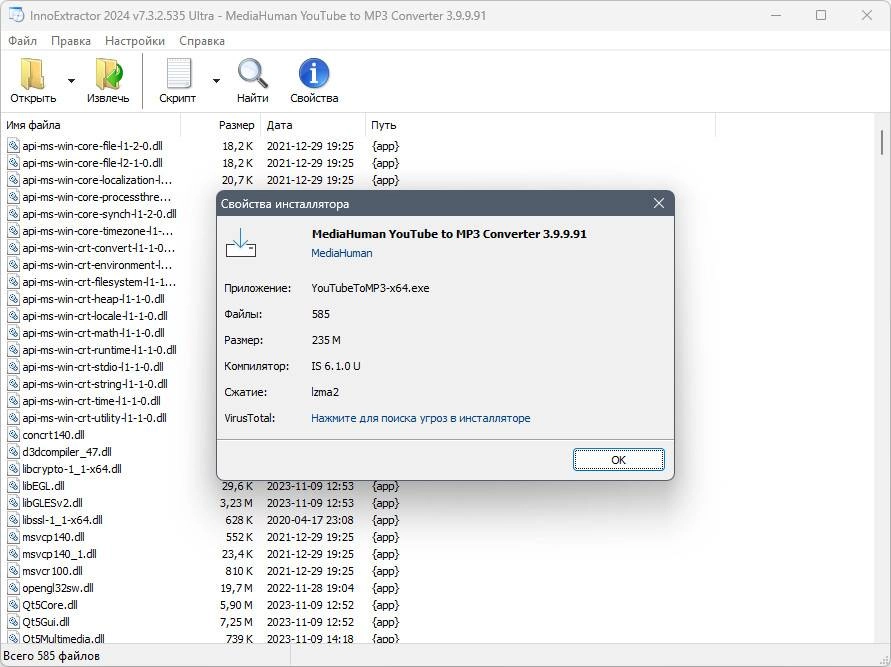Select the api-ms-win-crt-convert row icon
Viewport: 891px width, 667px height.
14,248
